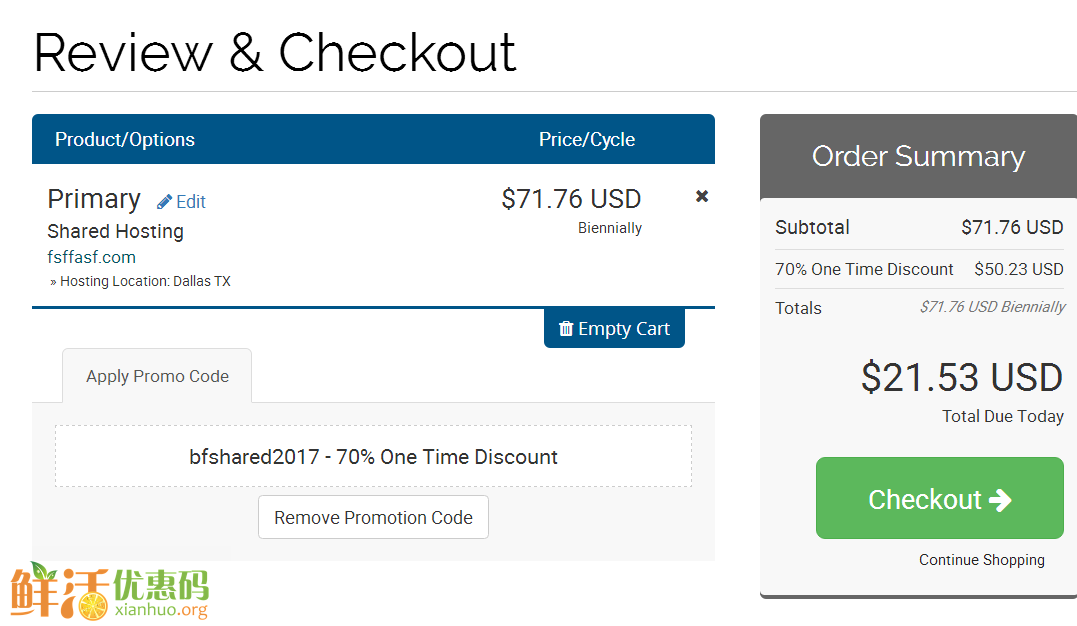Click the 70% One Time Discount summary row

[919, 269]
